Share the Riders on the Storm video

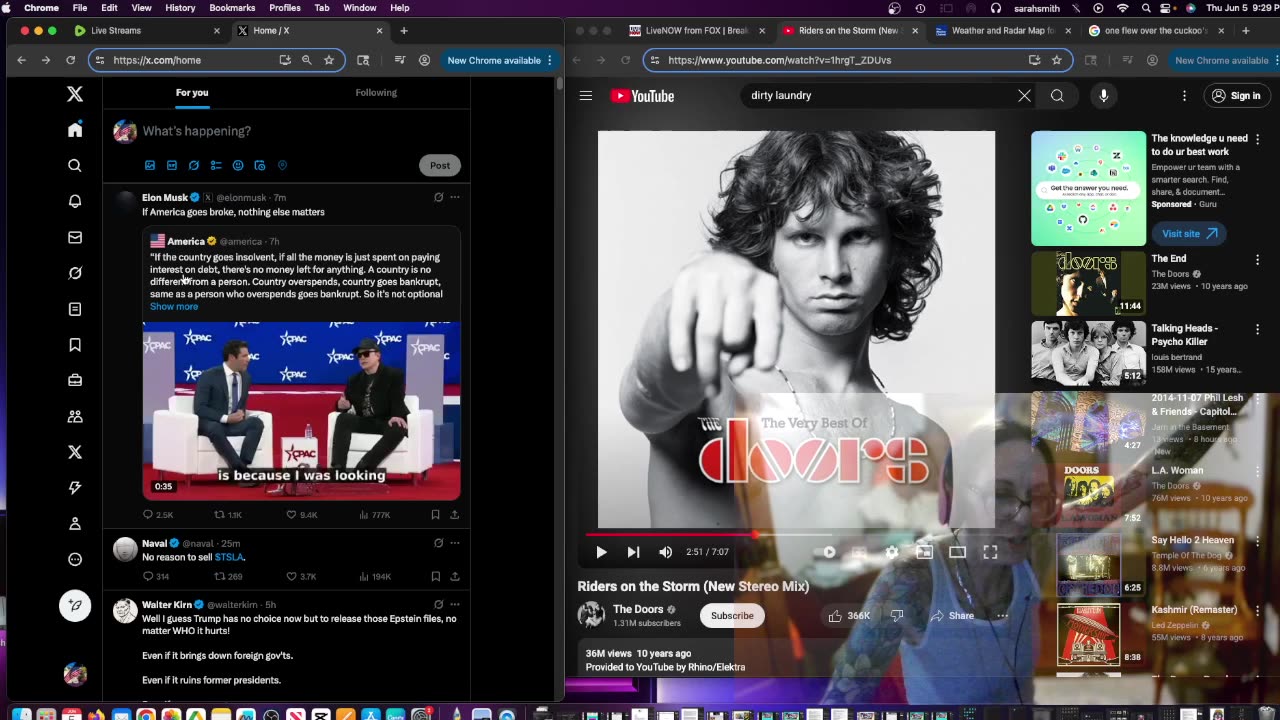tap(951, 616)
